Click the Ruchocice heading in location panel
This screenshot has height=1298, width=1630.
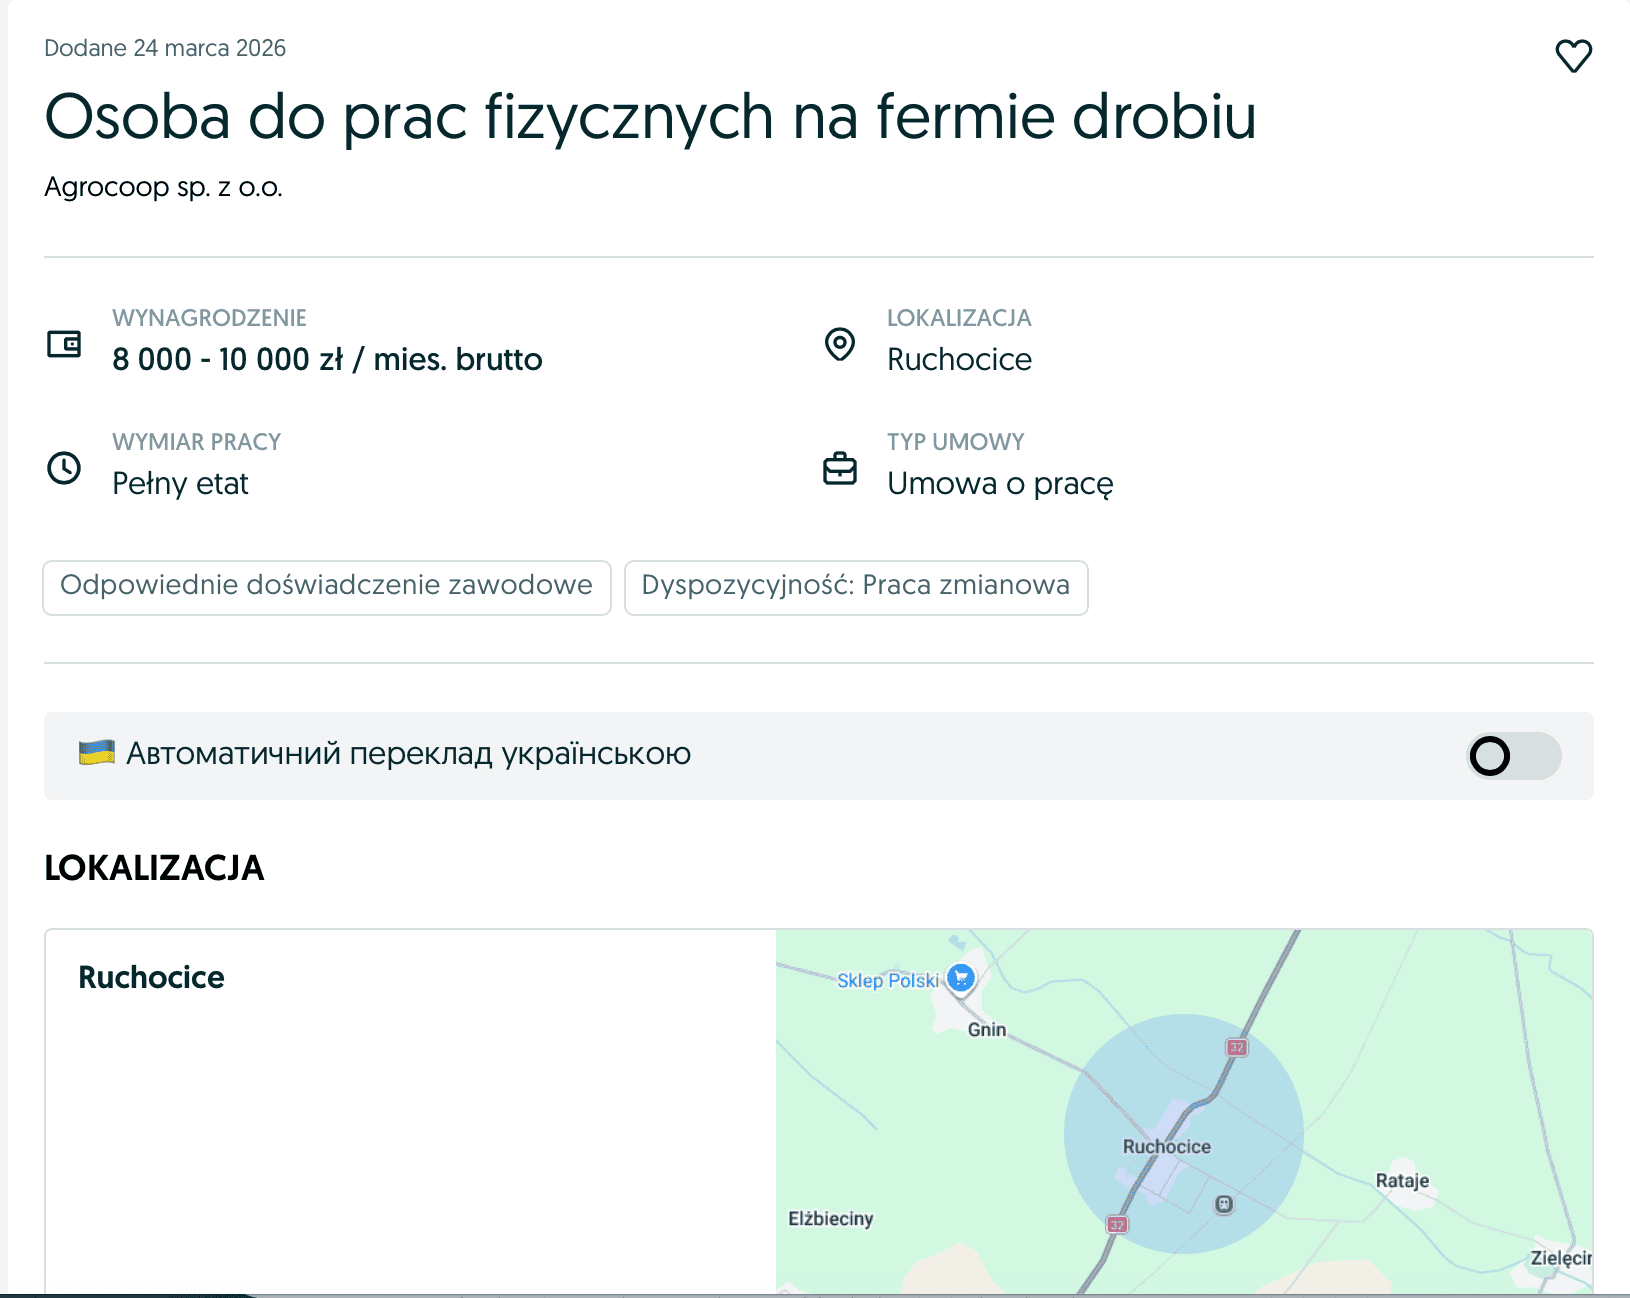tap(150, 978)
